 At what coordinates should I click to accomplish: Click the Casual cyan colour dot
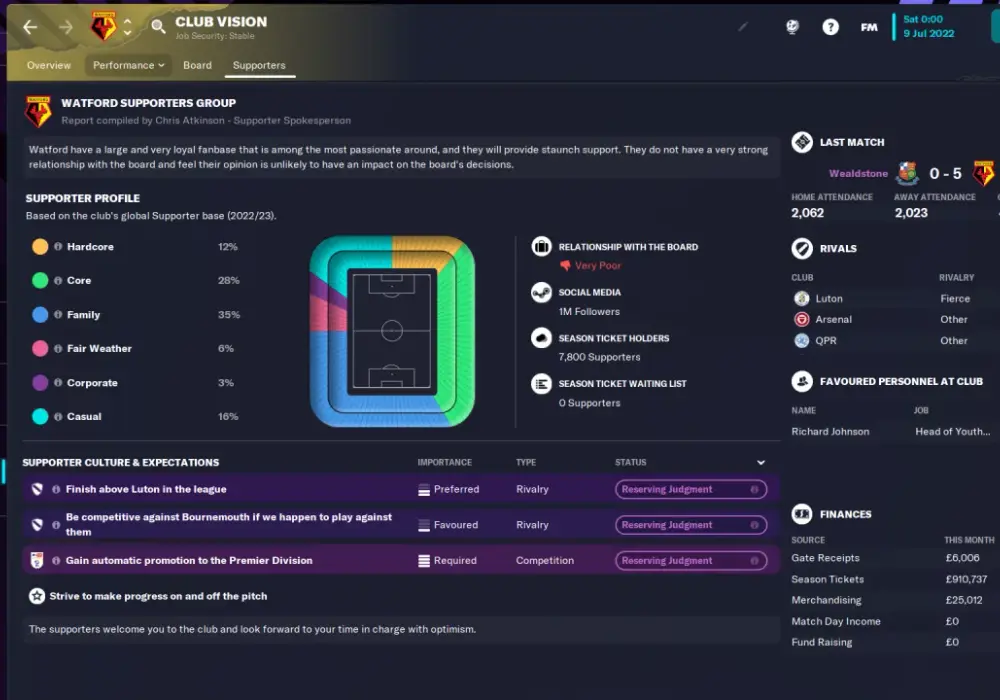40,416
